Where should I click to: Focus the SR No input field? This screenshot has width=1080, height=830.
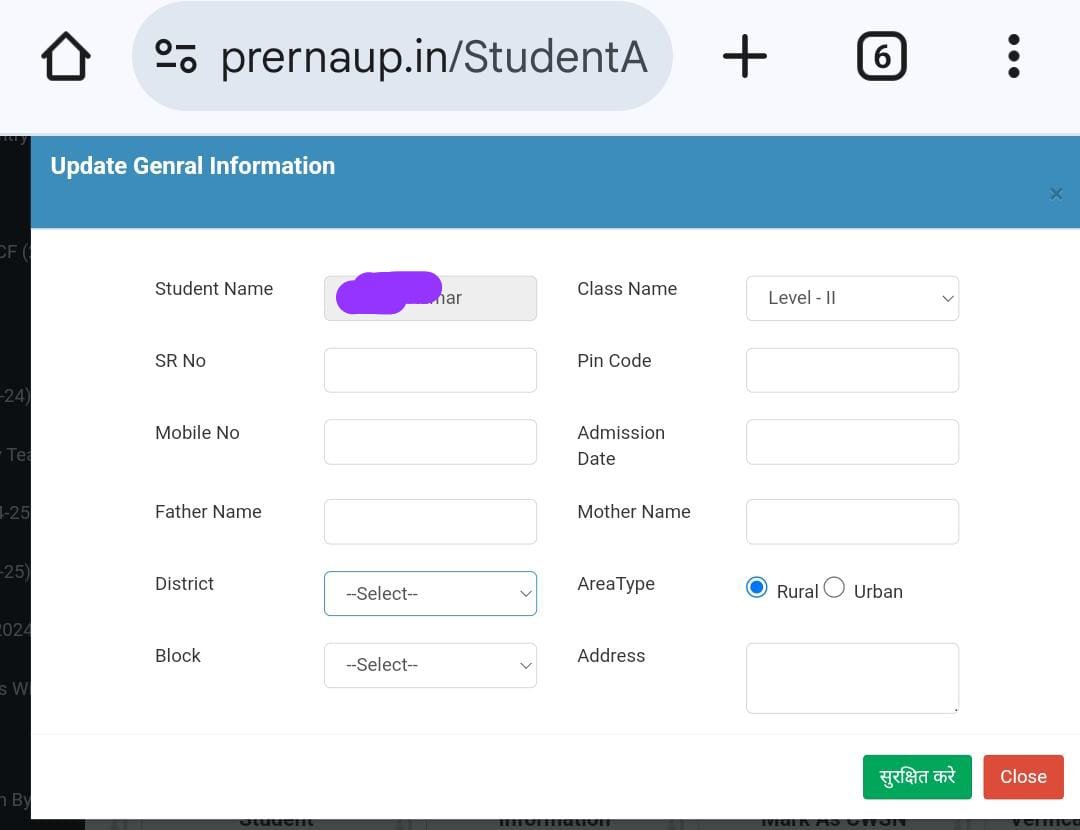pyautogui.click(x=430, y=370)
